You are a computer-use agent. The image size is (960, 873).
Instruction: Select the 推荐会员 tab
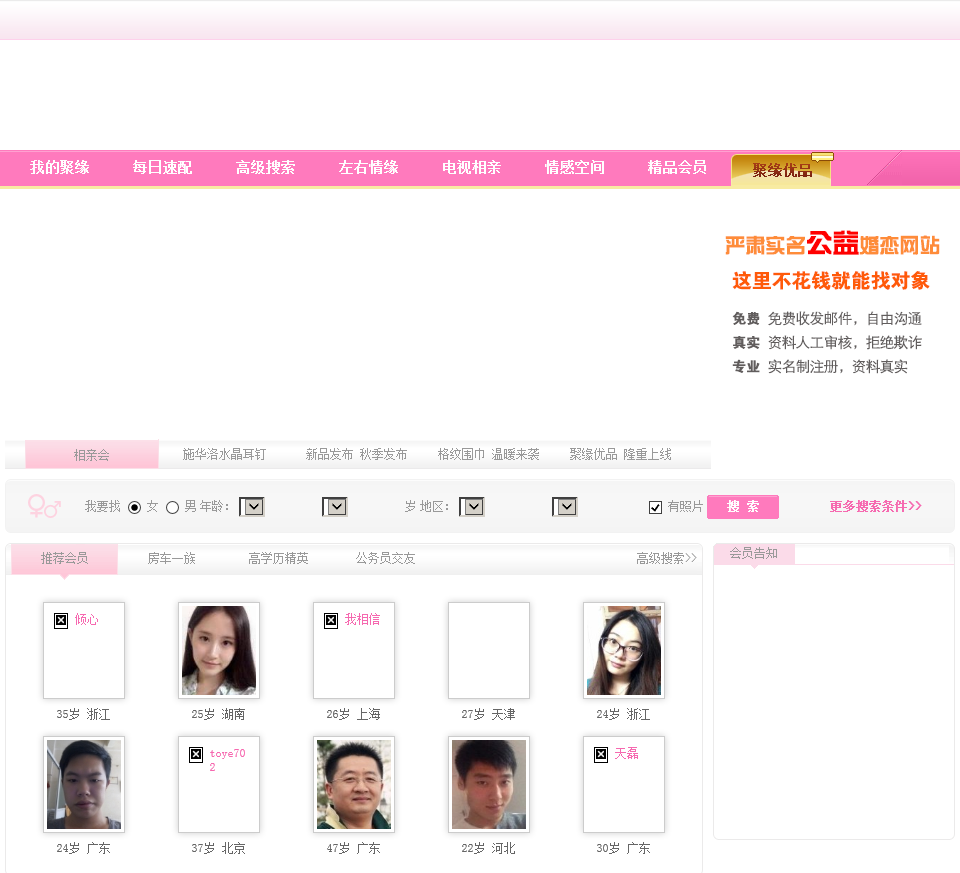click(64, 558)
